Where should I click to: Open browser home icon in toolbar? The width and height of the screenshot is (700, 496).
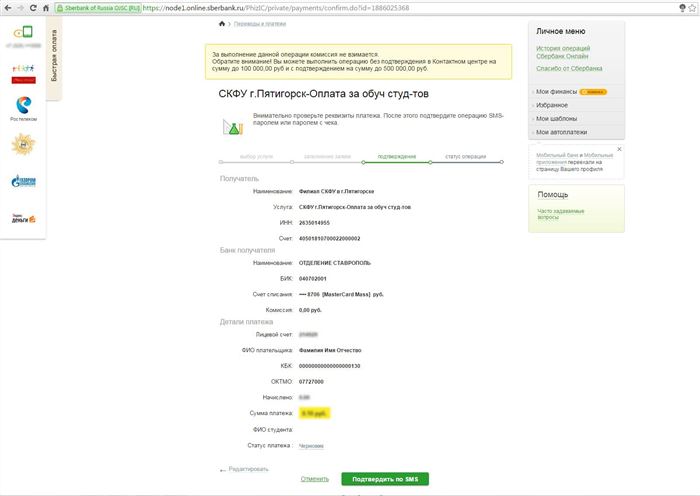(x=46, y=8)
